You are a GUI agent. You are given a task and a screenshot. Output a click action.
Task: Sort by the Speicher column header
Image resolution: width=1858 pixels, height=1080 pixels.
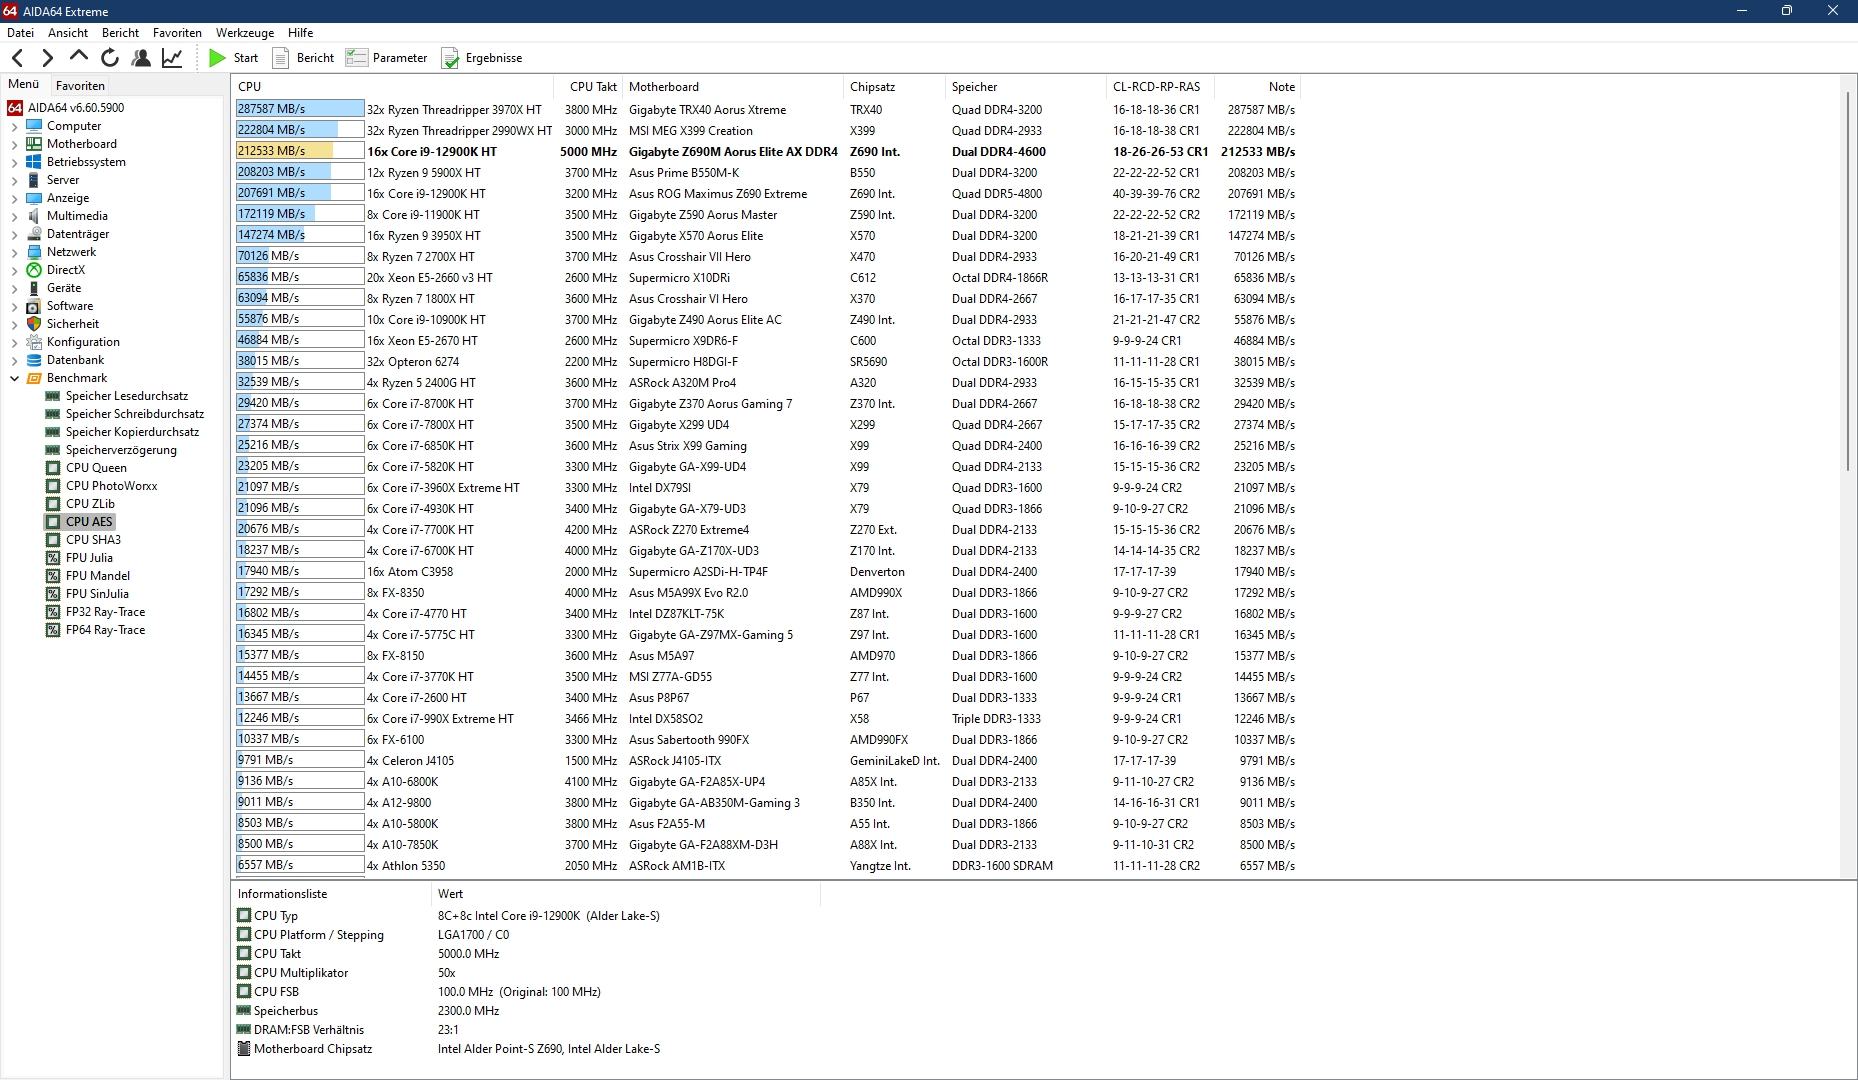(x=1025, y=87)
